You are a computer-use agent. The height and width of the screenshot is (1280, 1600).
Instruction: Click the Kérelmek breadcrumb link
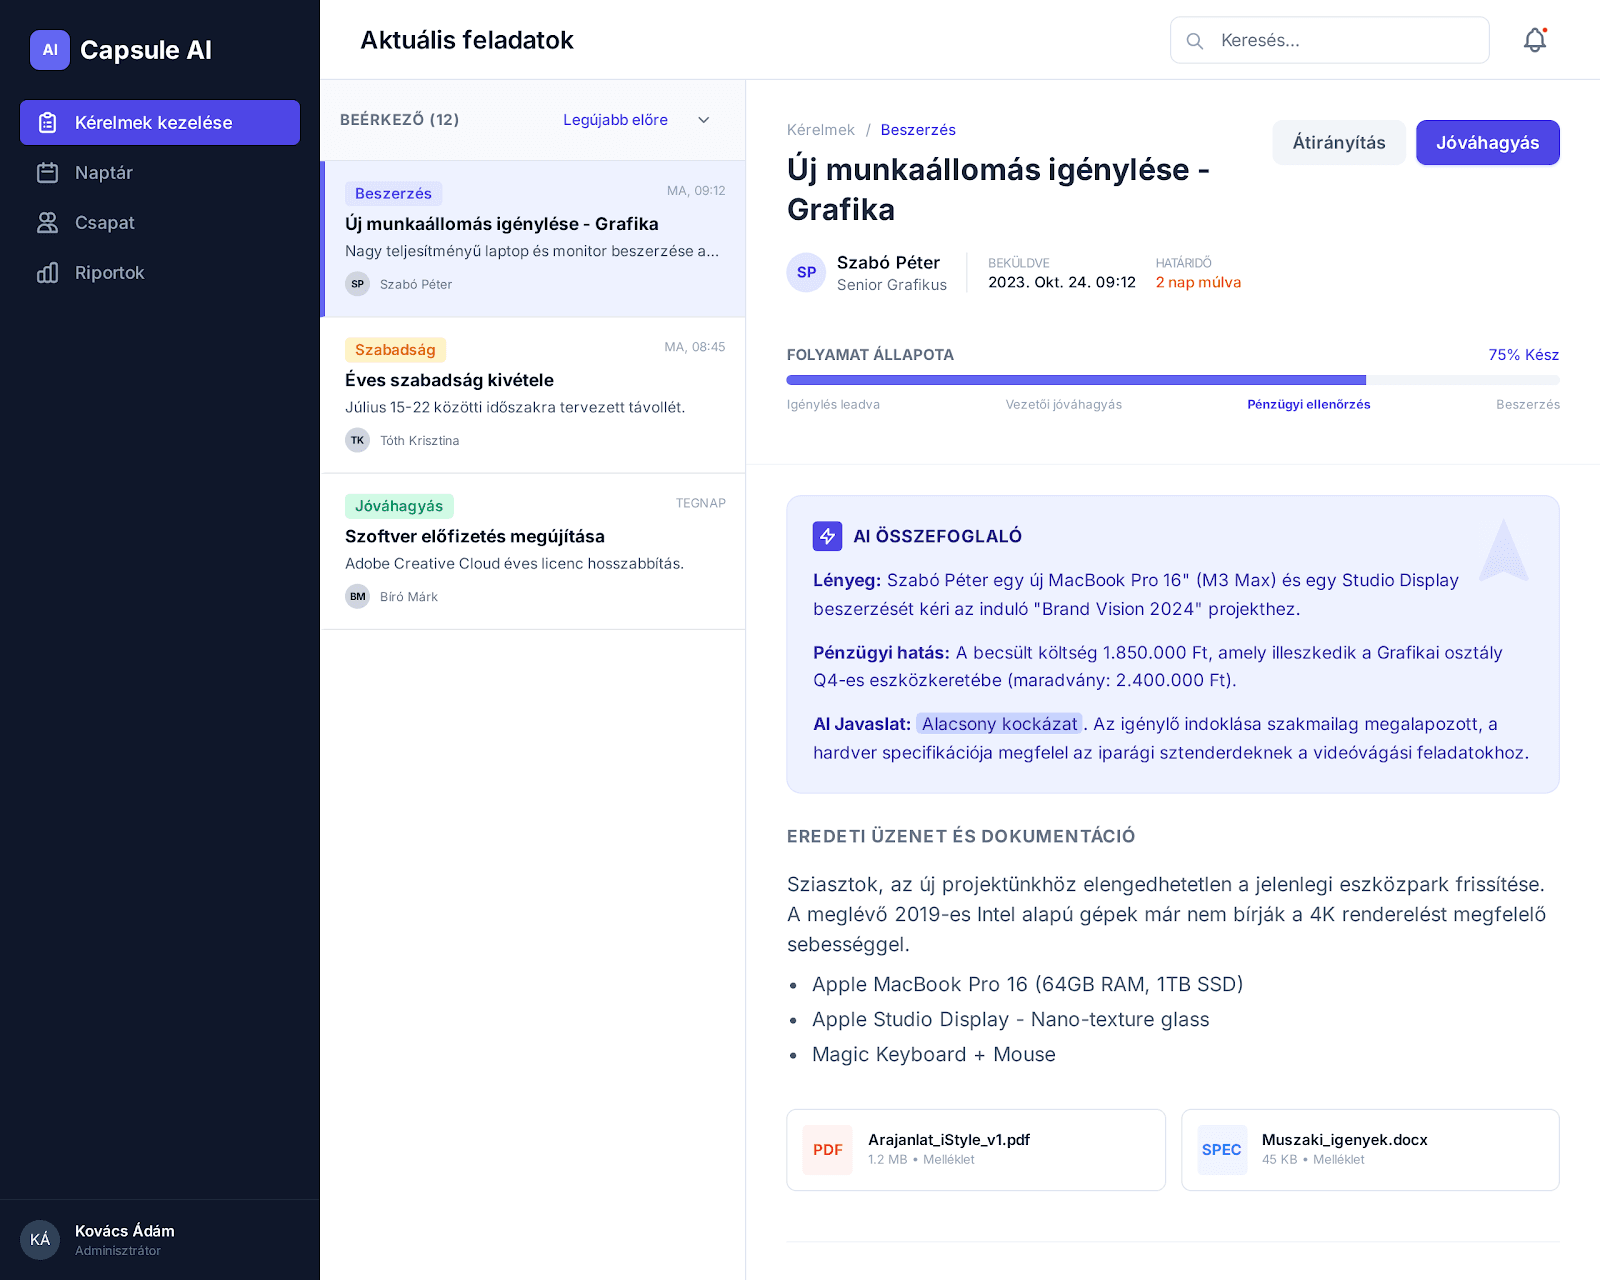coord(820,129)
